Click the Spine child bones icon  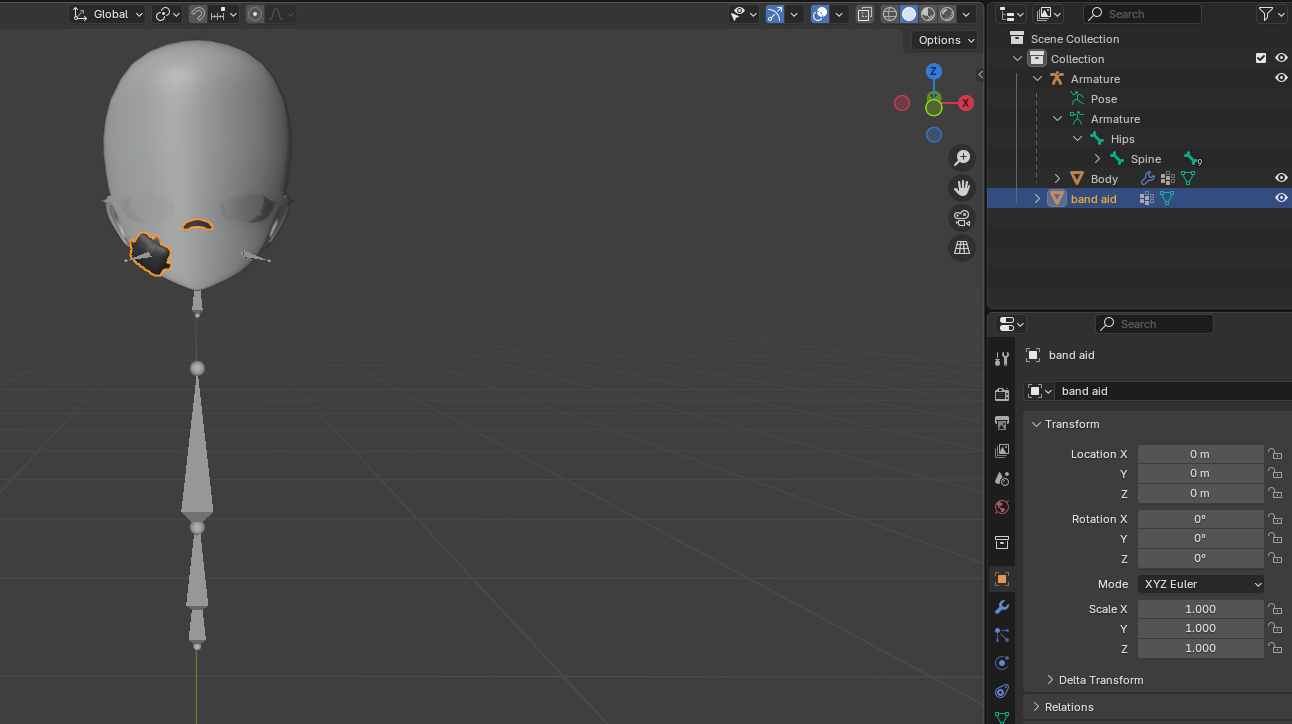1192,159
